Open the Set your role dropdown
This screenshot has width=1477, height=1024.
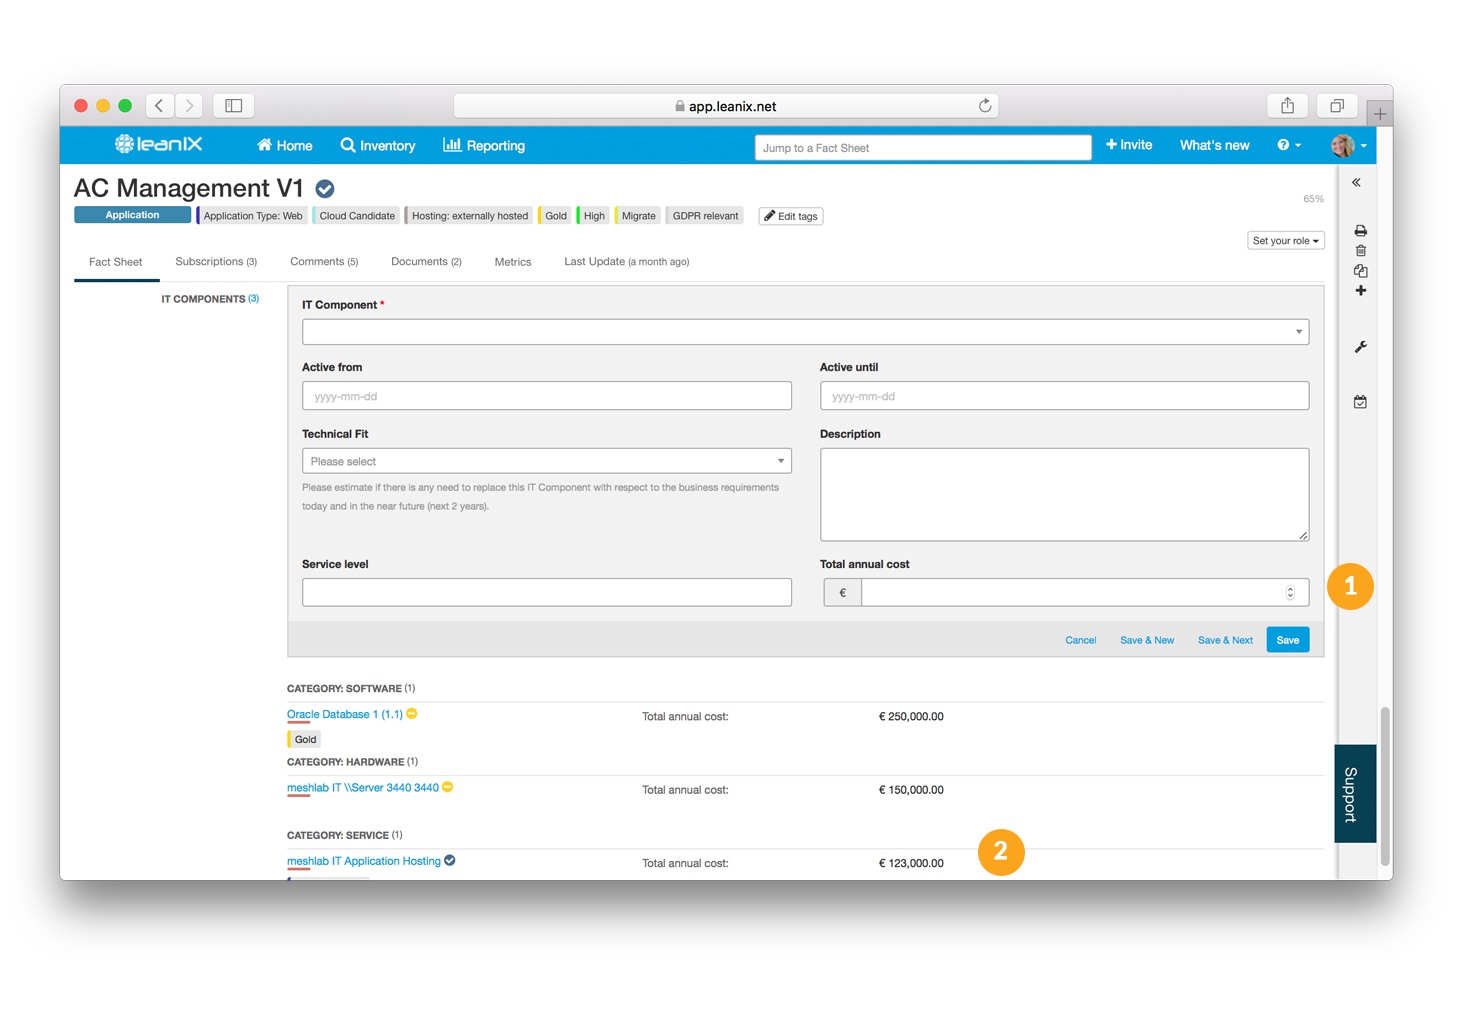pos(1286,241)
